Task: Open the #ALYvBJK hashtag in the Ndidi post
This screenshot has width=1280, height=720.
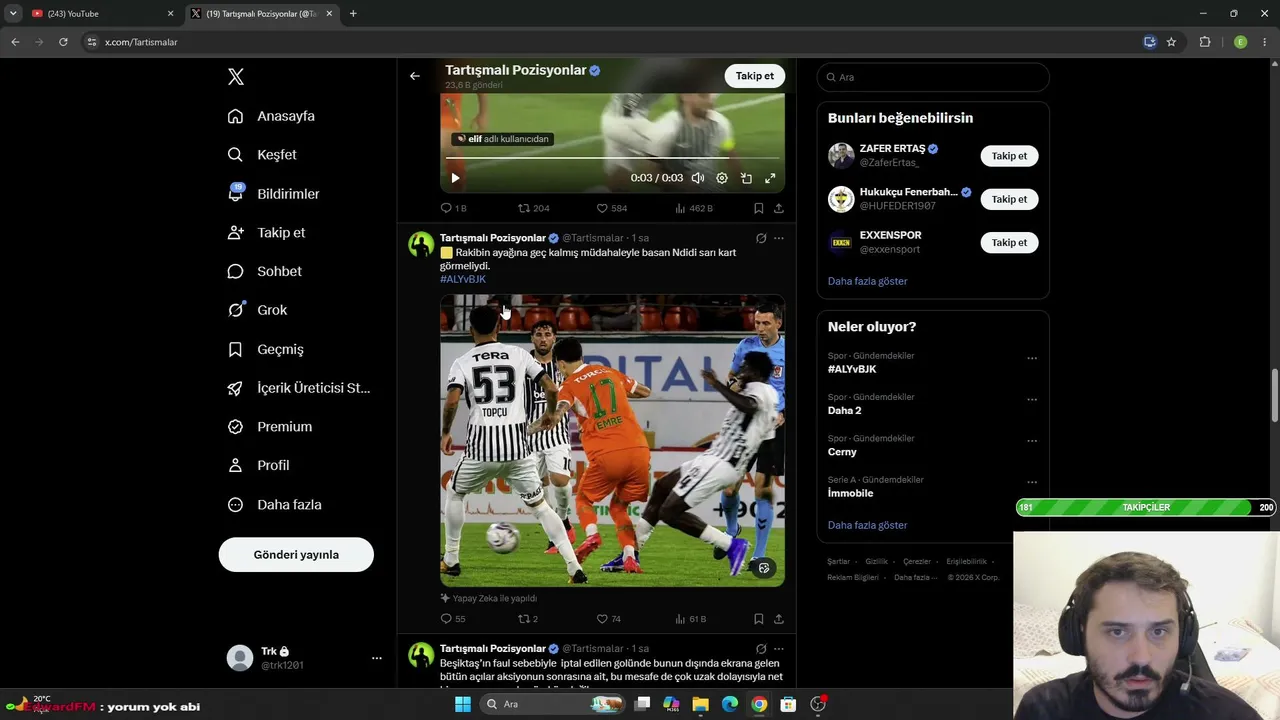Action: [463, 279]
